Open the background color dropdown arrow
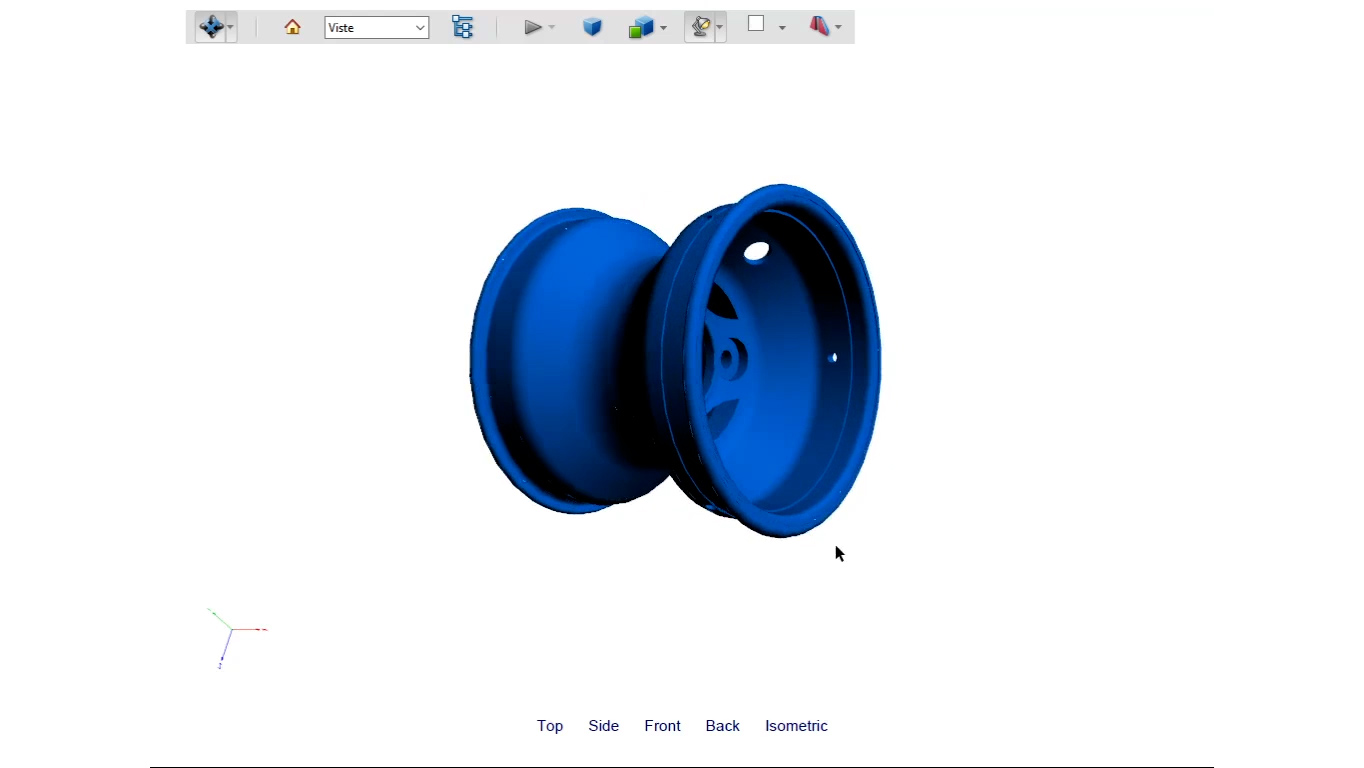 click(x=782, y=28)
